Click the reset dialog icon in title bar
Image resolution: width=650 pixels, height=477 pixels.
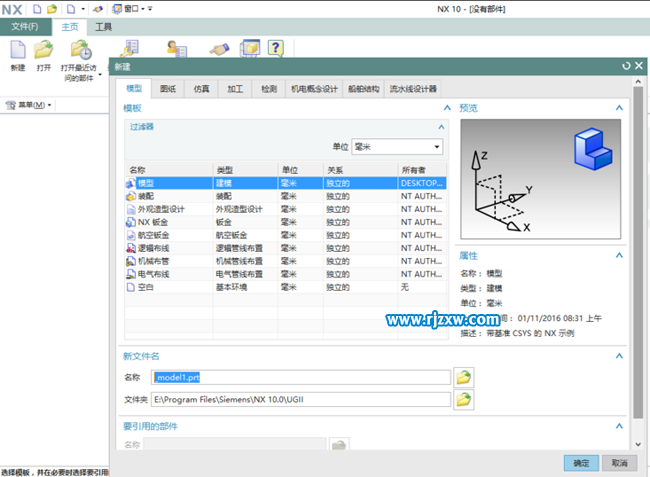tap(626, 66)
